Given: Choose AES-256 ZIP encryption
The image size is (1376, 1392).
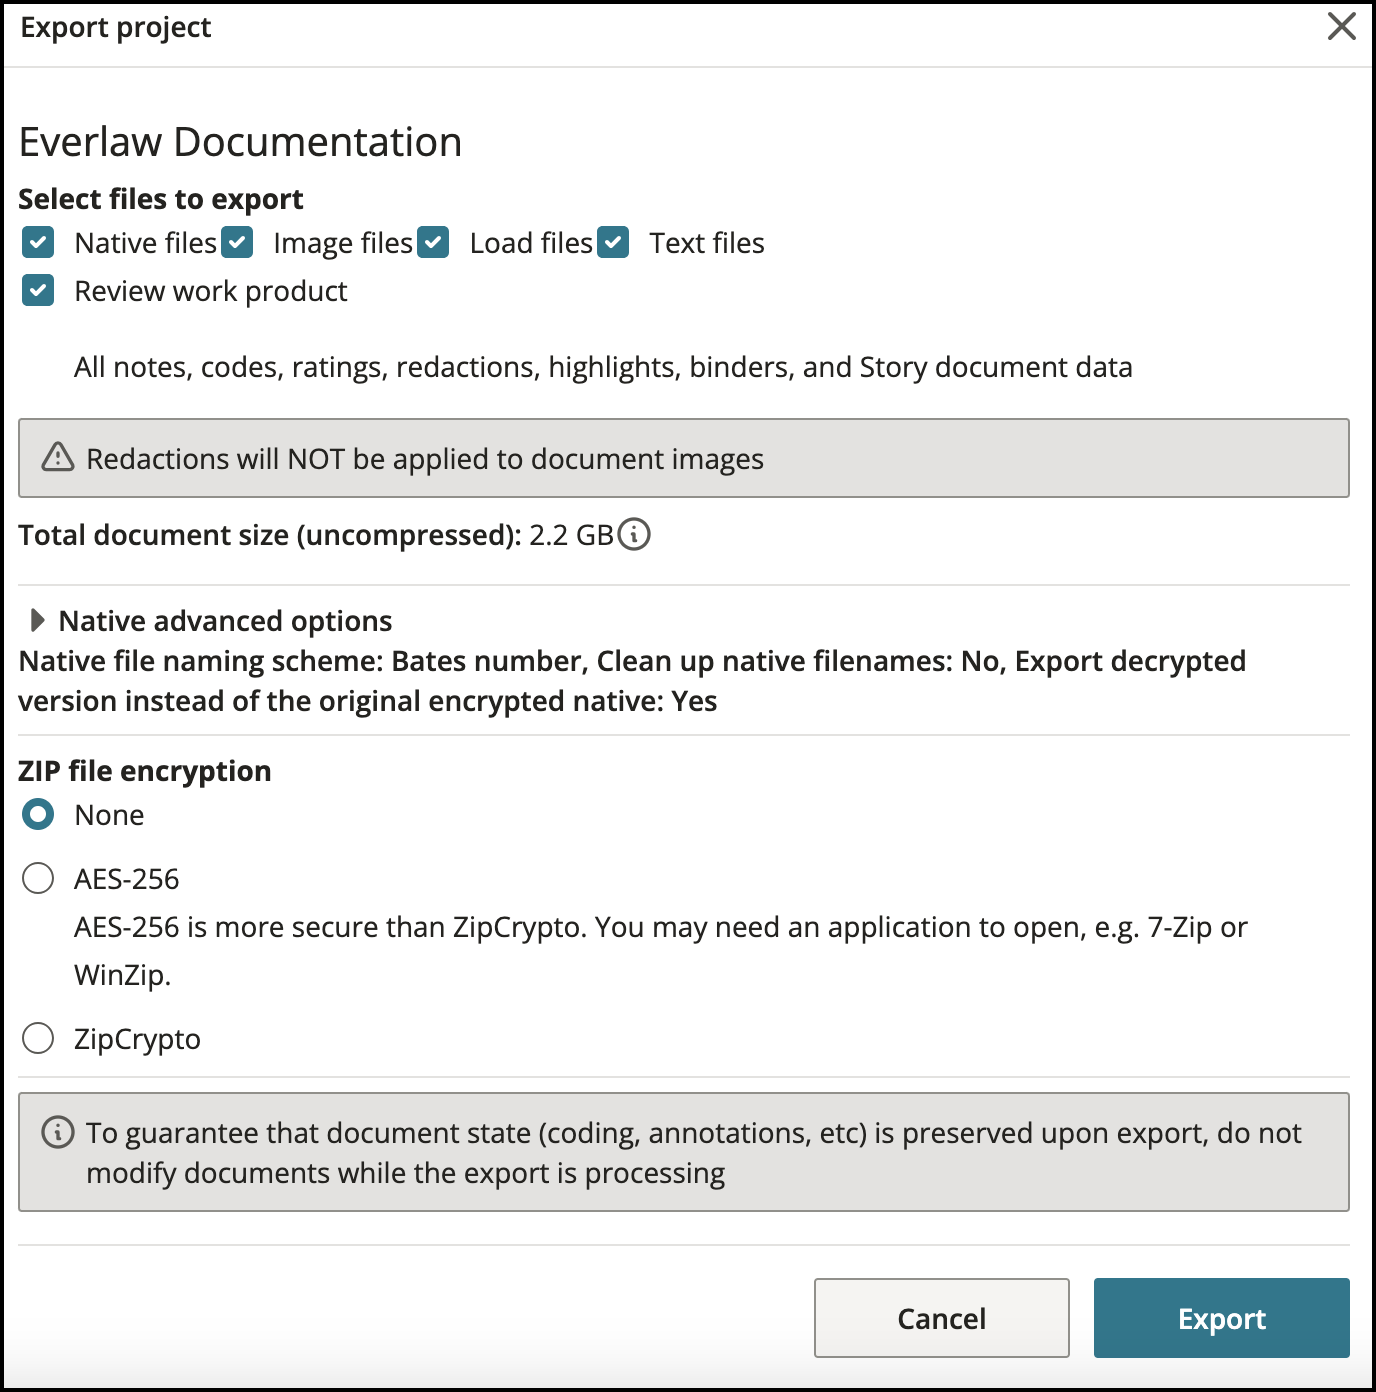Looking at the screenshot, I should click(x=38, y=879).
